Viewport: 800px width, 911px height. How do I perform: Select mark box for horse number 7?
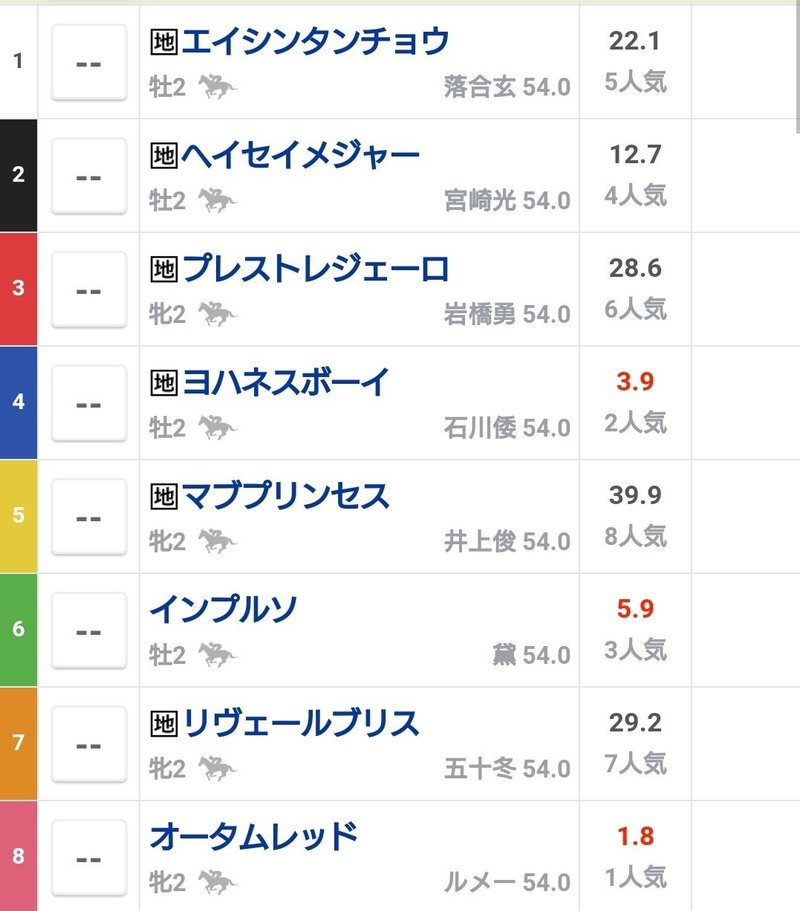click(x=89, y=744)
